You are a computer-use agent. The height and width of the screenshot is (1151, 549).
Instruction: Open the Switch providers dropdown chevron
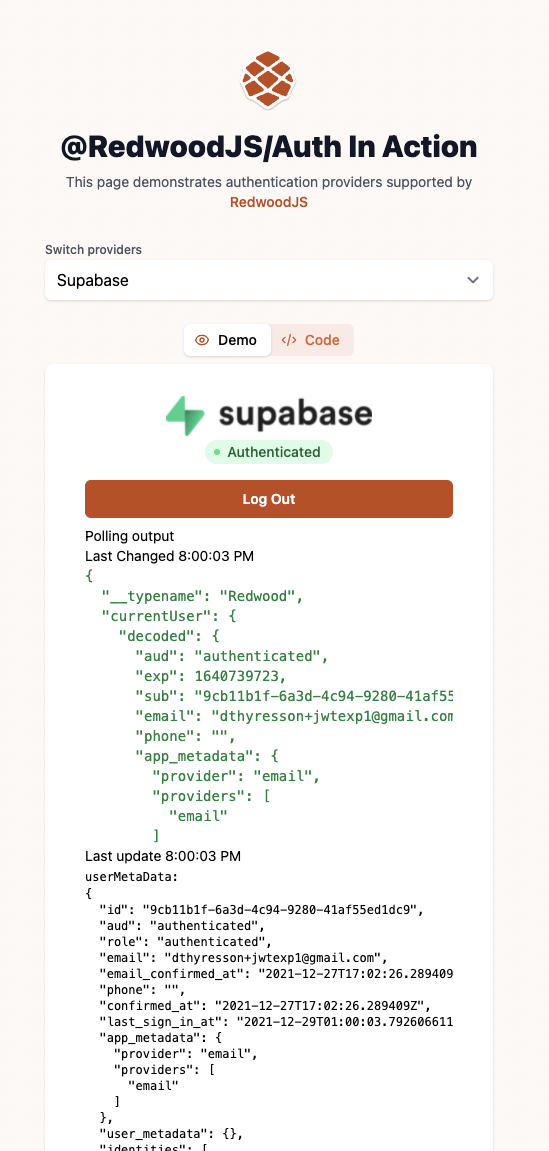coord(473,280)
